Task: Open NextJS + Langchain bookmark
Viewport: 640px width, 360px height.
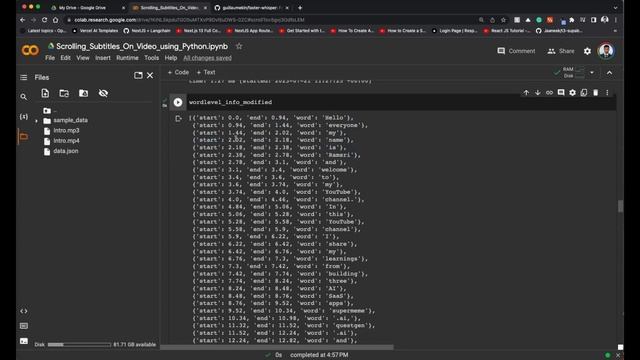Action: [147, 31]
